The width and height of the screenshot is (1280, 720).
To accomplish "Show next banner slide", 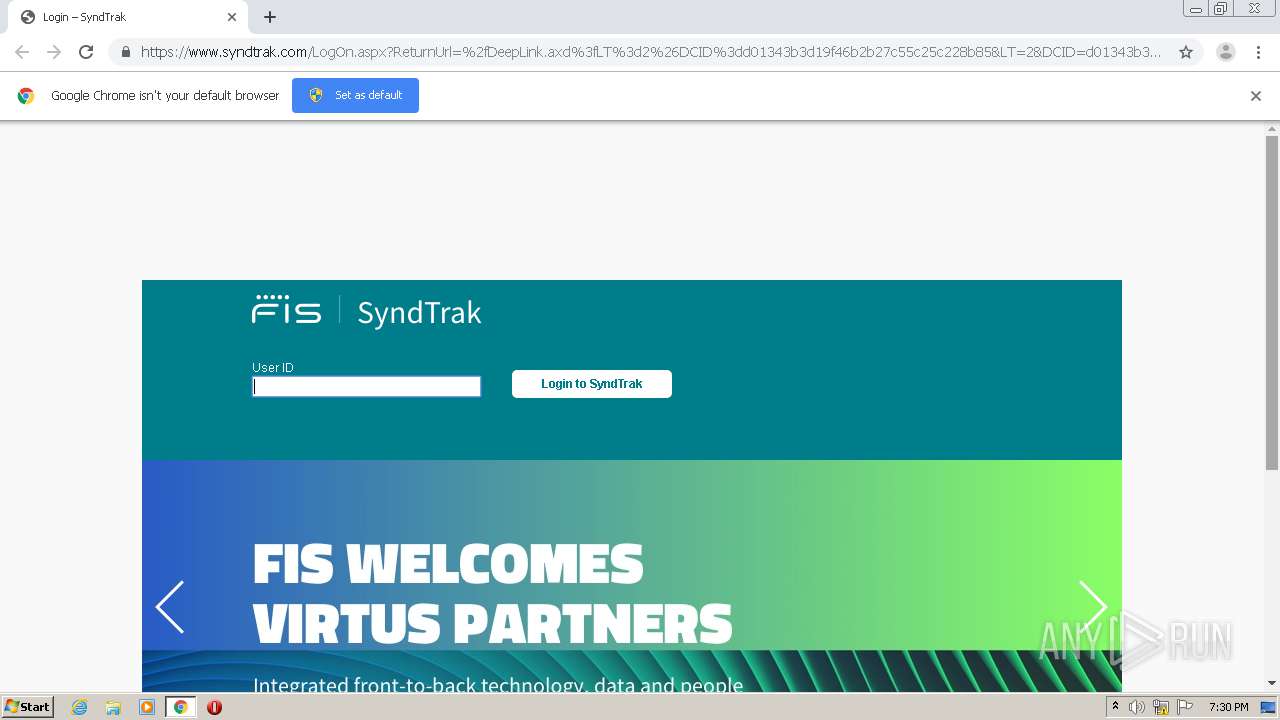I will tap(1093, 607).
